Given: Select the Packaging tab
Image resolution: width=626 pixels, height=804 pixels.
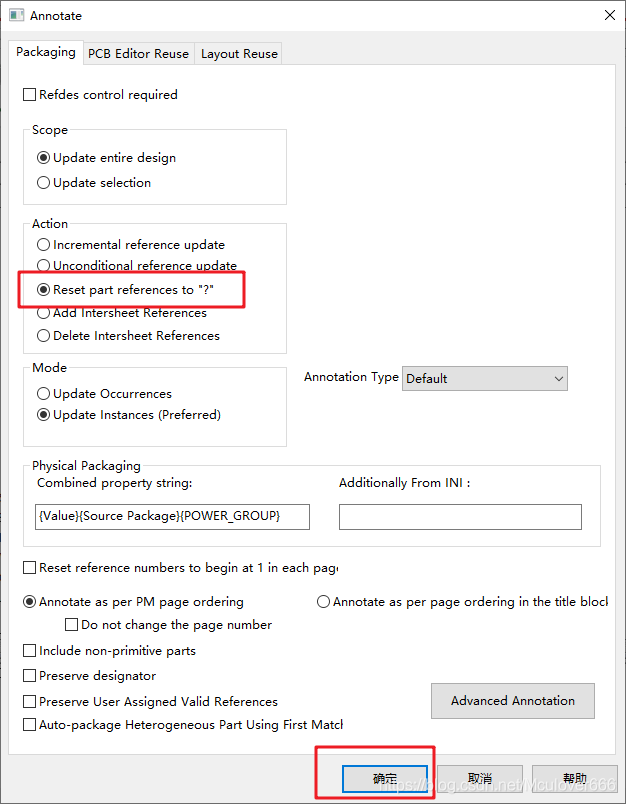Looking at the screenshot, I should click(46, 52).
